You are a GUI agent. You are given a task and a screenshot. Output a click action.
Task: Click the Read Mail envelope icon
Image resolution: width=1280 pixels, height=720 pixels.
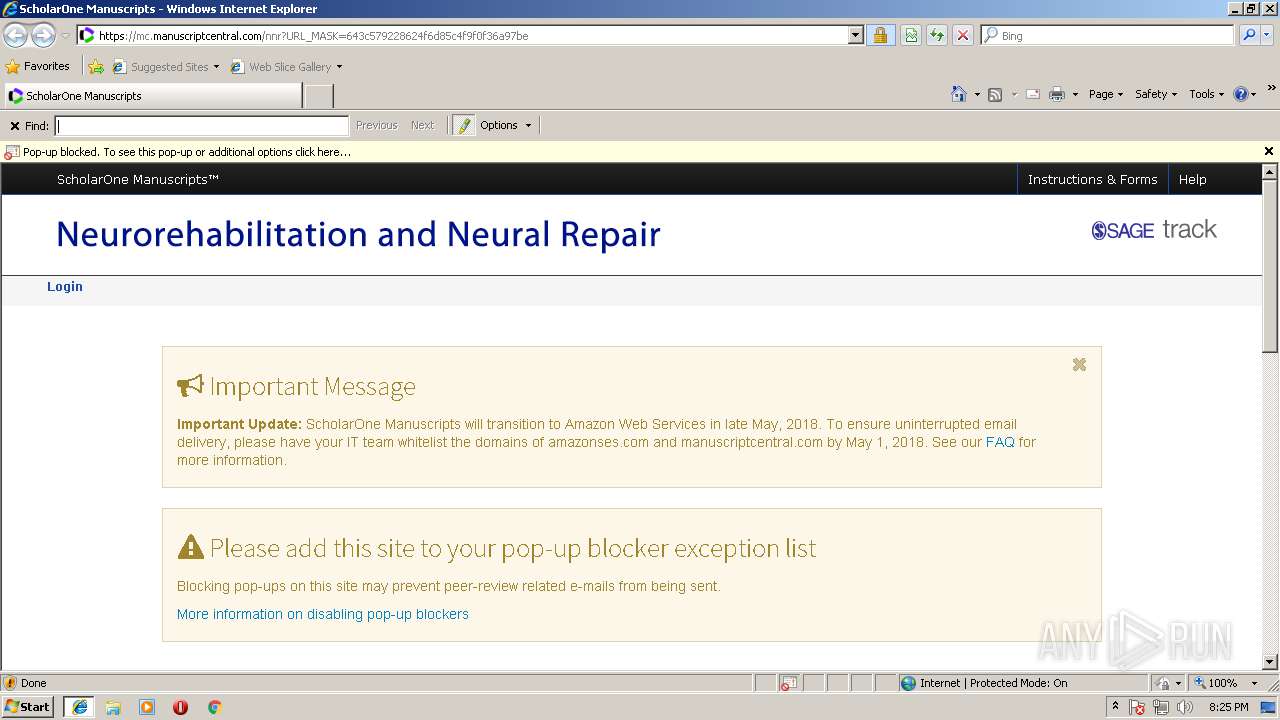(x=1033, y=94)
